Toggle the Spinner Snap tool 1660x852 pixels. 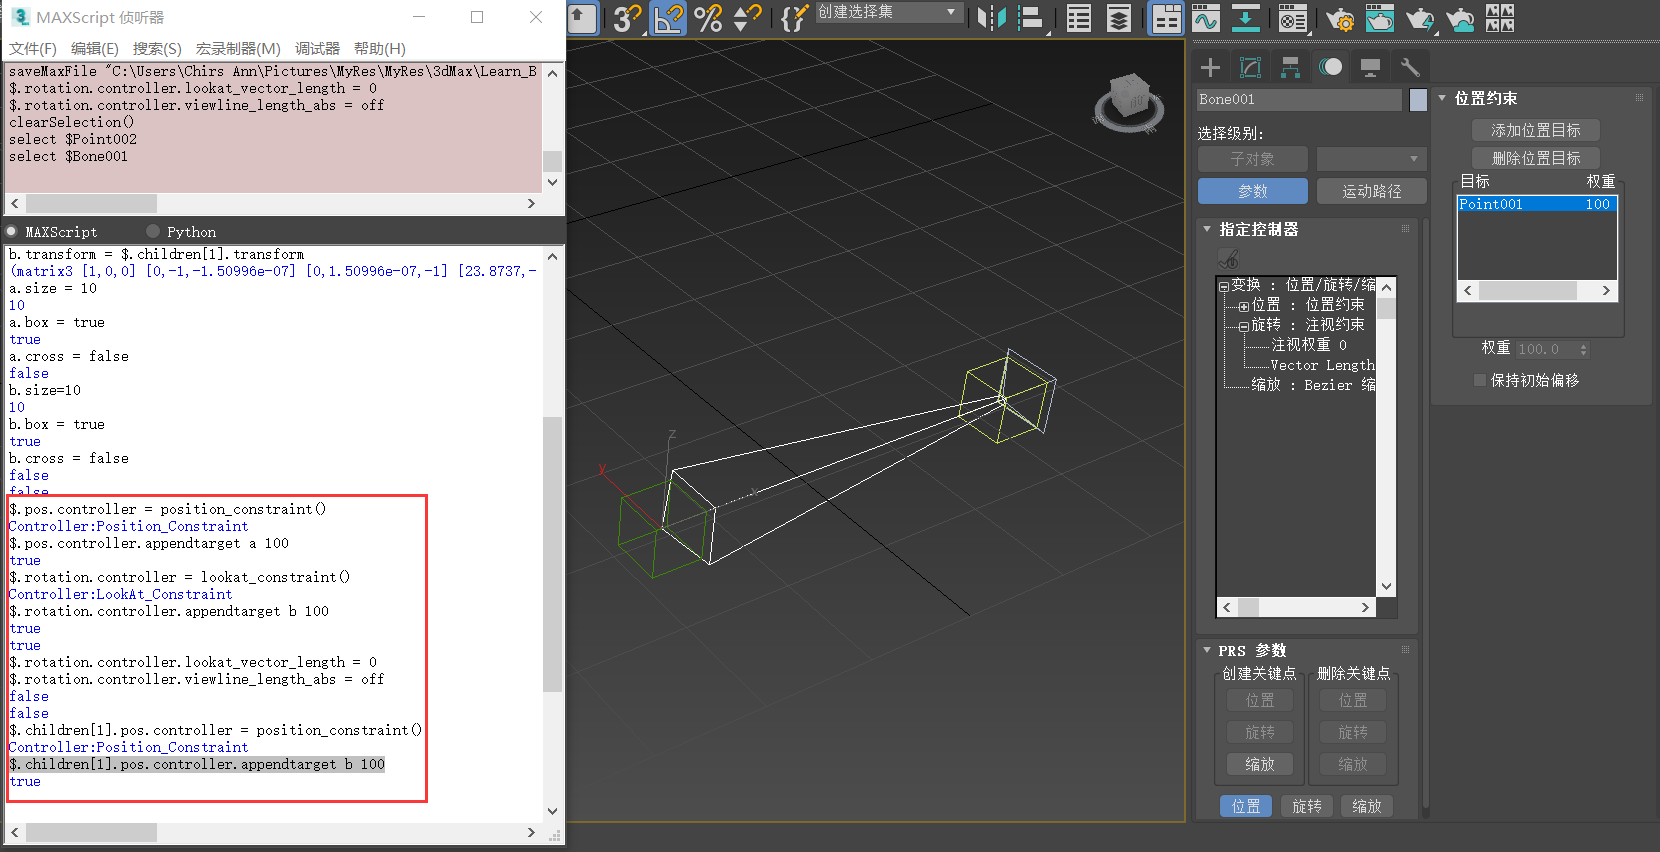coord(747,18)
